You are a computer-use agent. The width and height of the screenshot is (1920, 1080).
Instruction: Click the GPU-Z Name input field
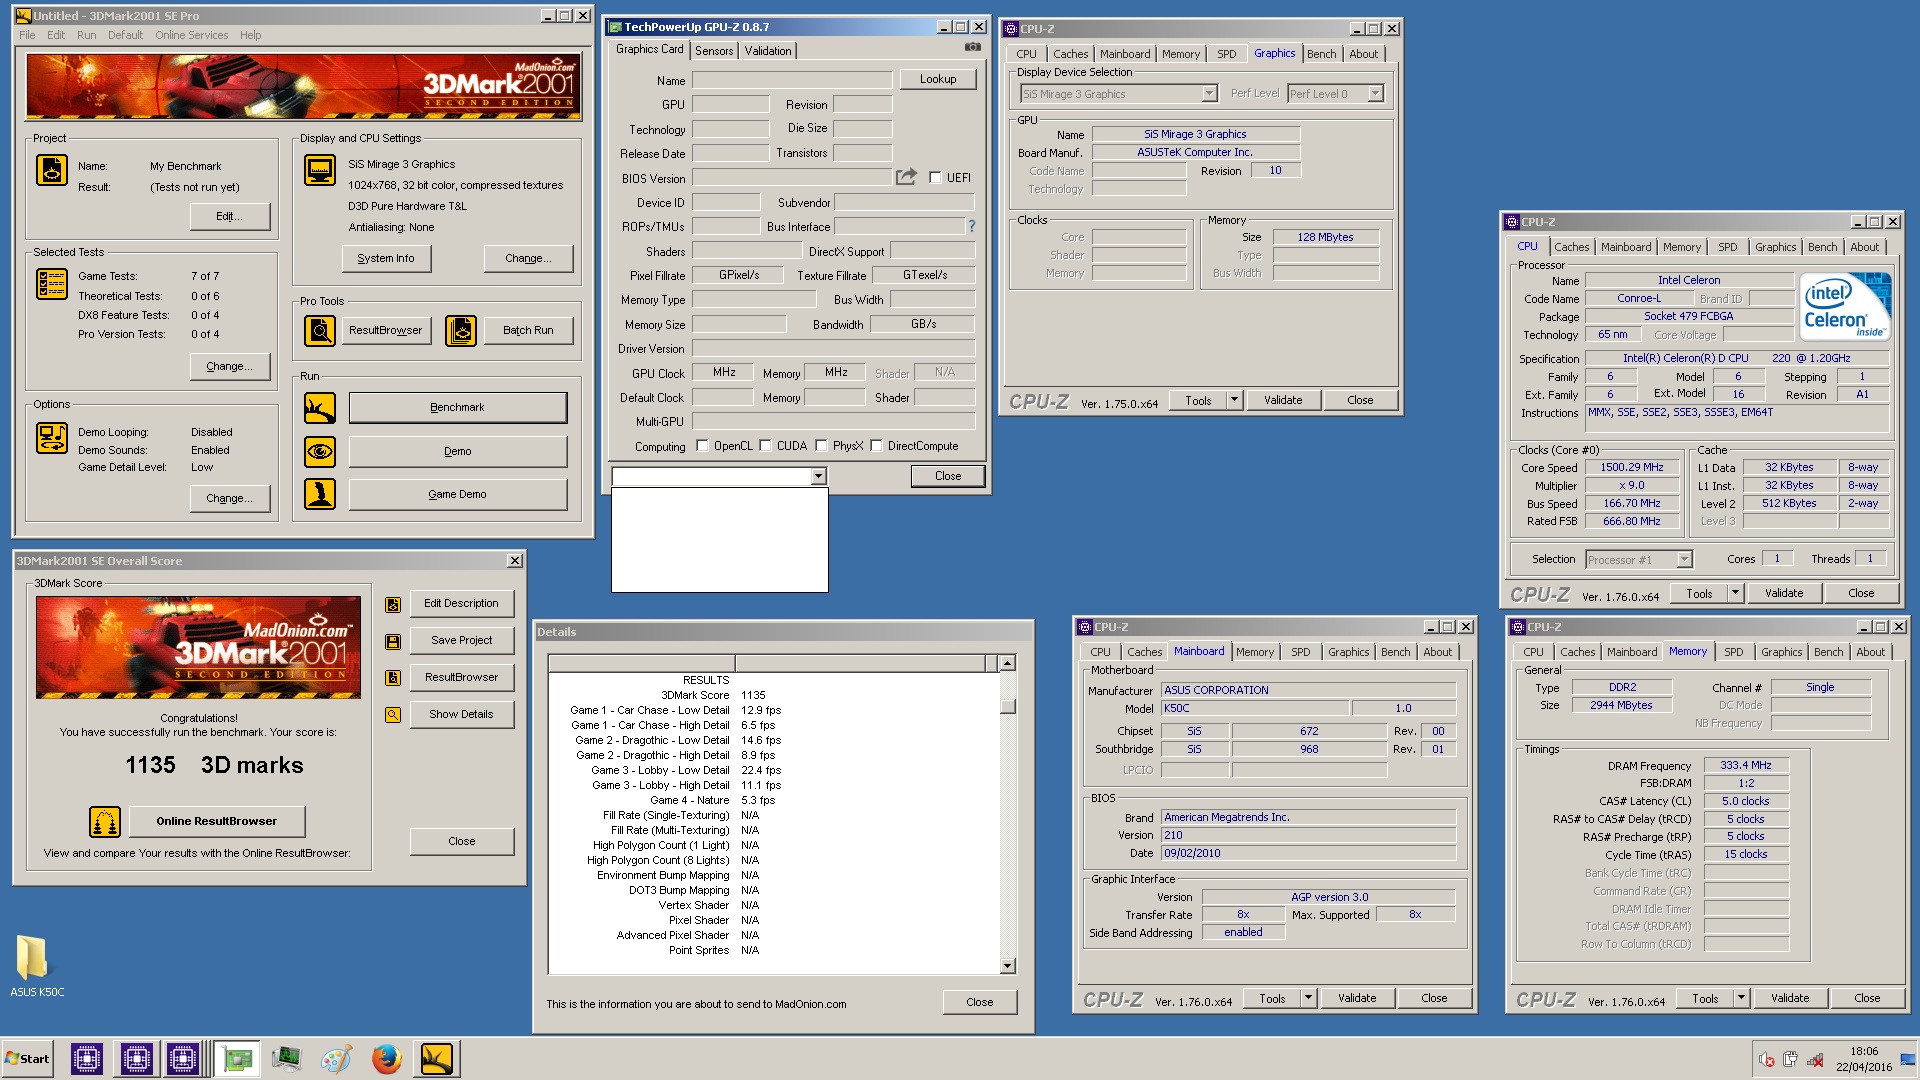(x=791, y=80)
